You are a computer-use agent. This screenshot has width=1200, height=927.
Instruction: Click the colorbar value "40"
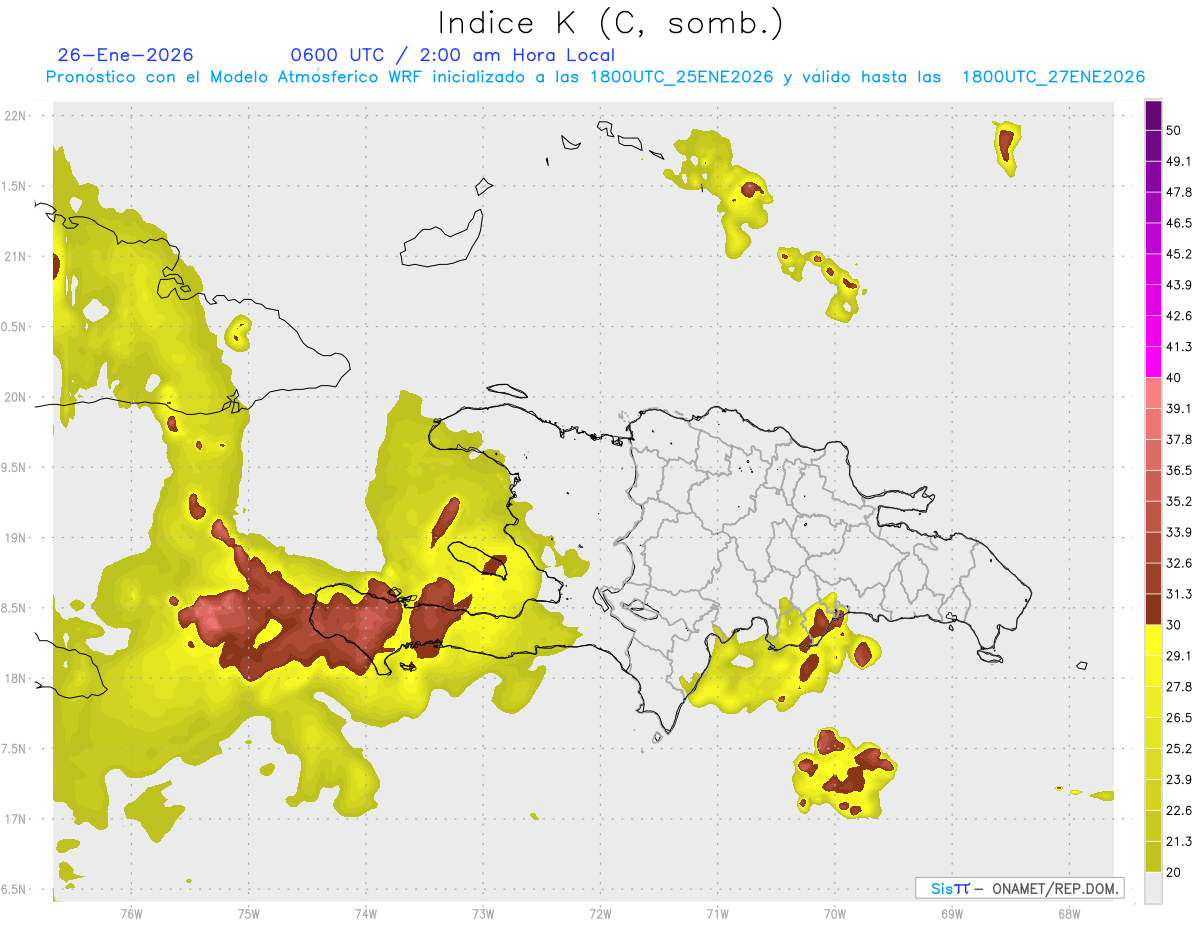click(x=1174, y=378)
